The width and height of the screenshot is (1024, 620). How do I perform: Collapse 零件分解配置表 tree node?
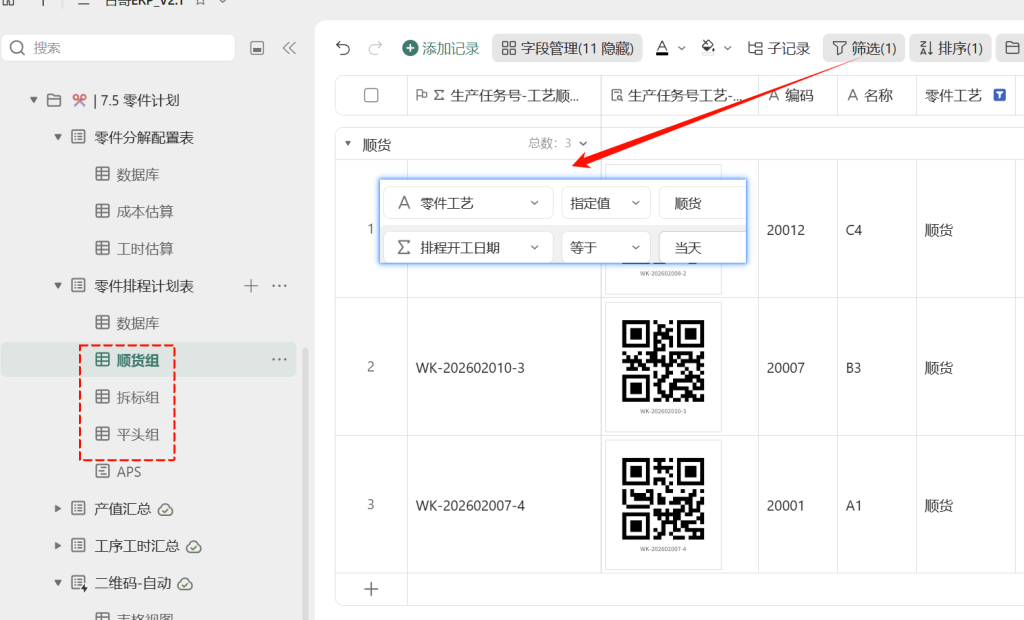(x=57, y=137)
